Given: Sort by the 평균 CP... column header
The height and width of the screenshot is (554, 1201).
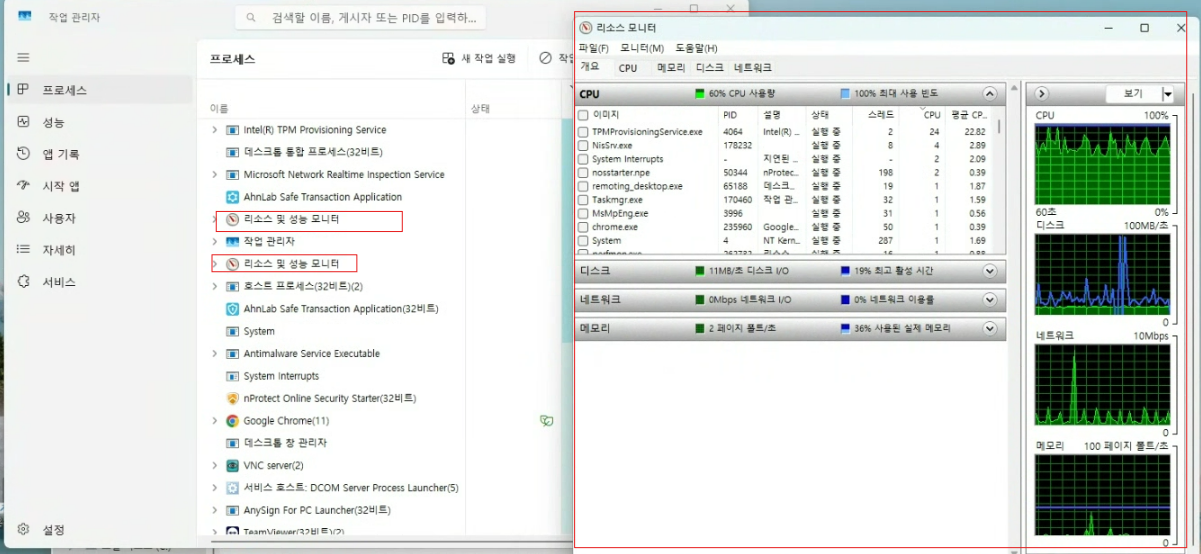Looking at the screenshot, I should pyautogui.click(x=970, y=115).
